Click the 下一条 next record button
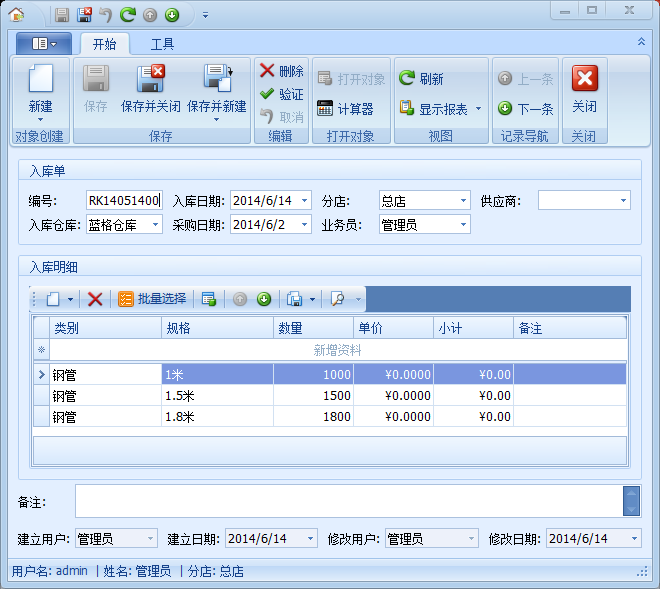 (x=526, y=109)
